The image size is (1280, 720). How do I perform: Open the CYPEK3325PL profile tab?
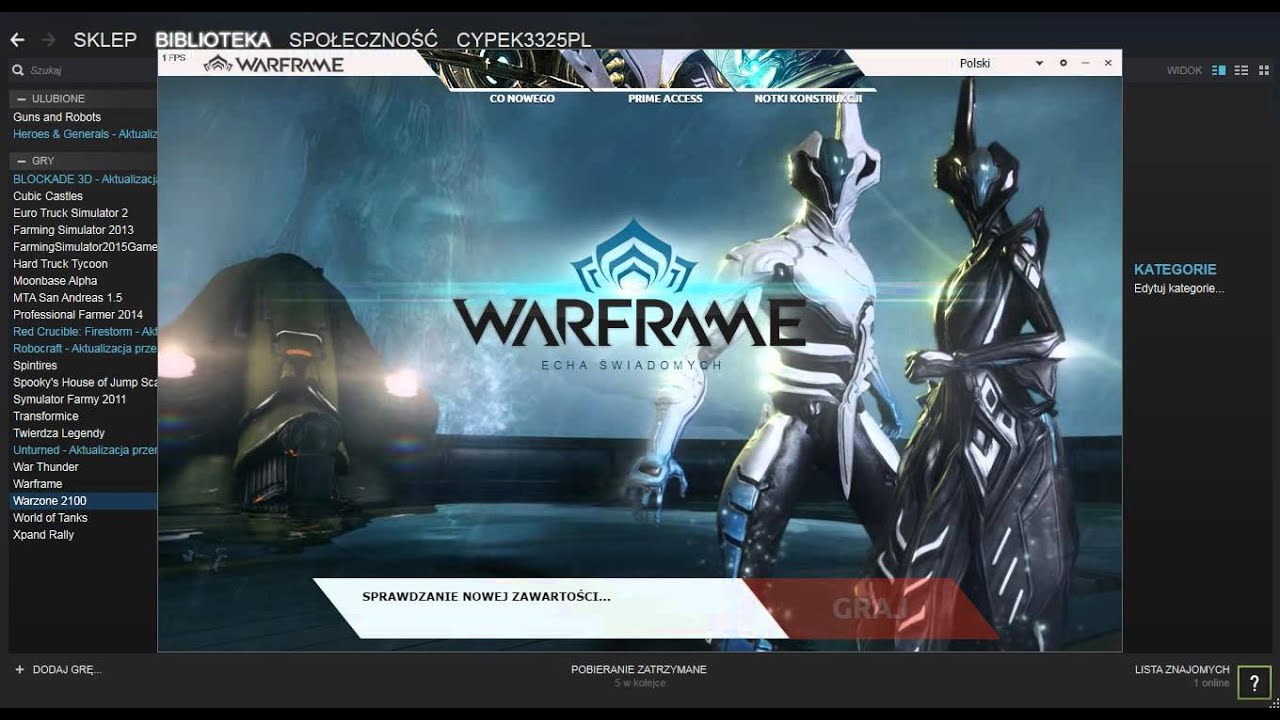pos(523,40)
